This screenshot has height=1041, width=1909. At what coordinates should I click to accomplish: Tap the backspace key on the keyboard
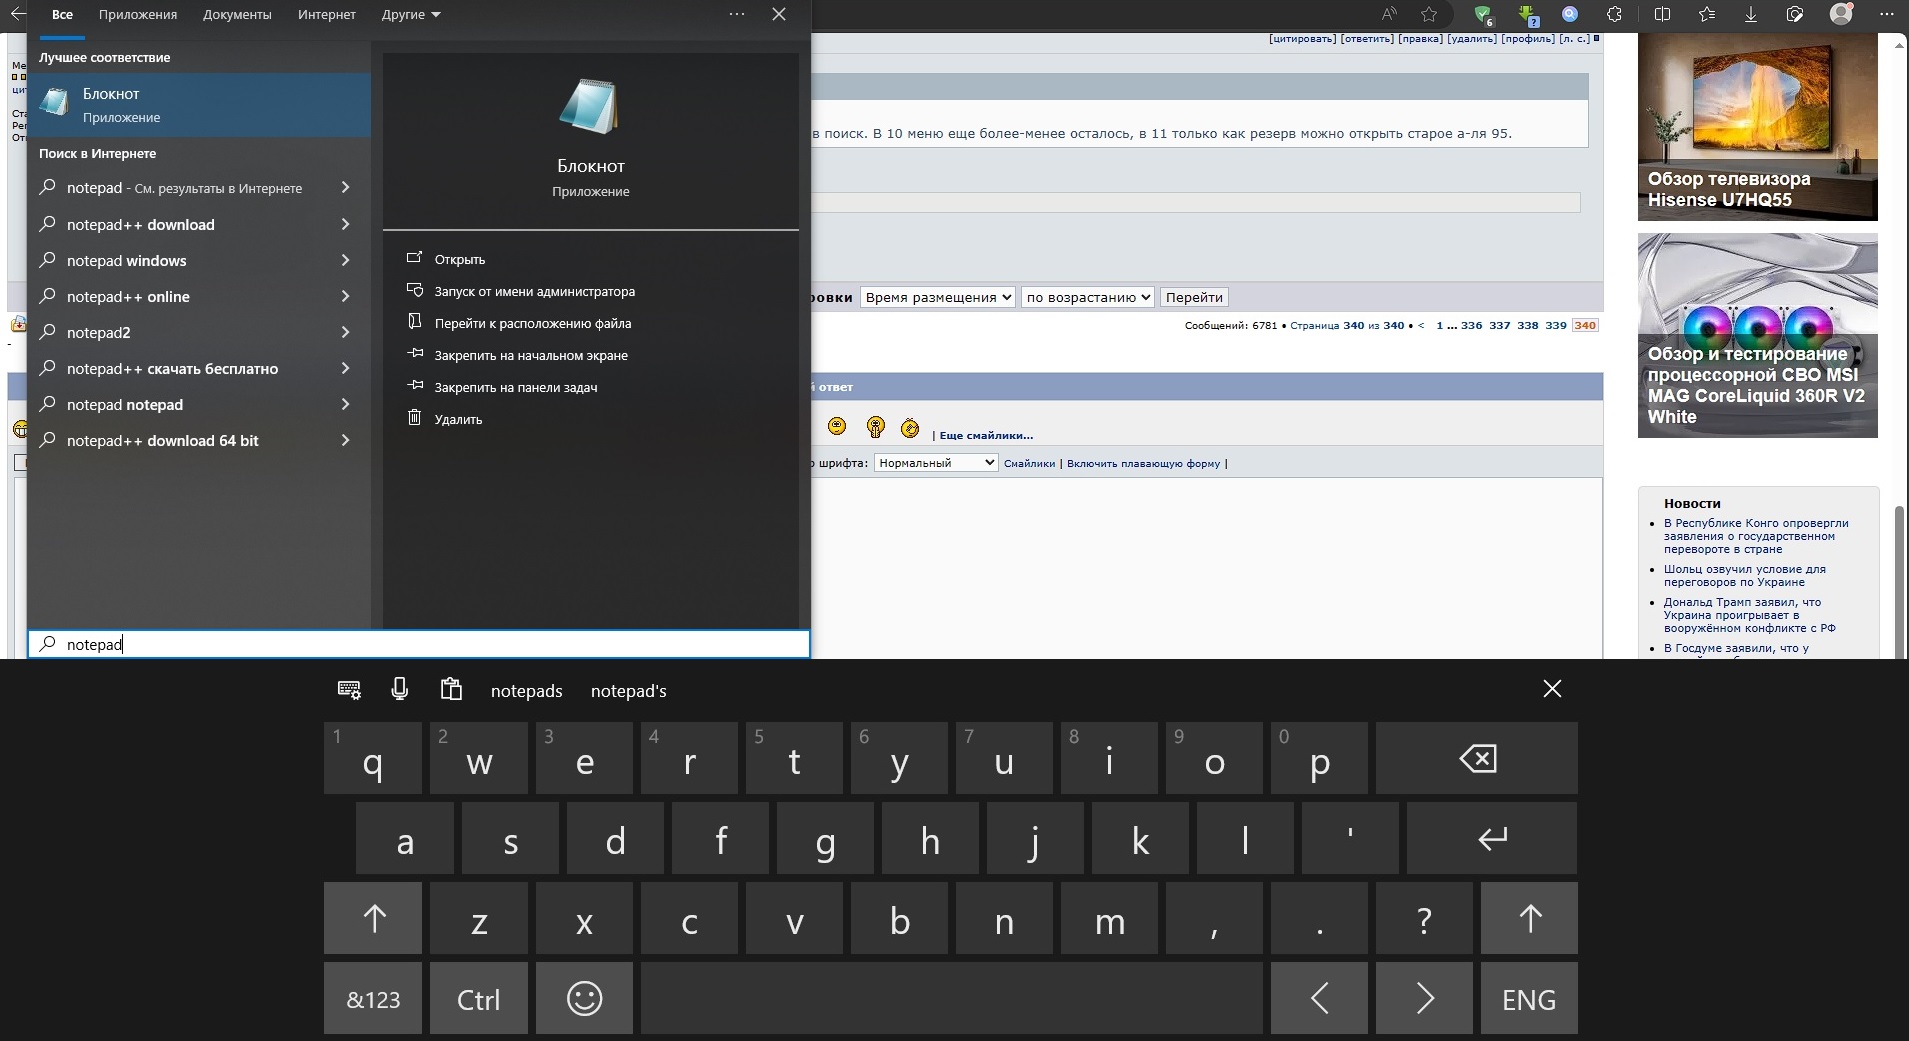click(x=1477, y=759)
